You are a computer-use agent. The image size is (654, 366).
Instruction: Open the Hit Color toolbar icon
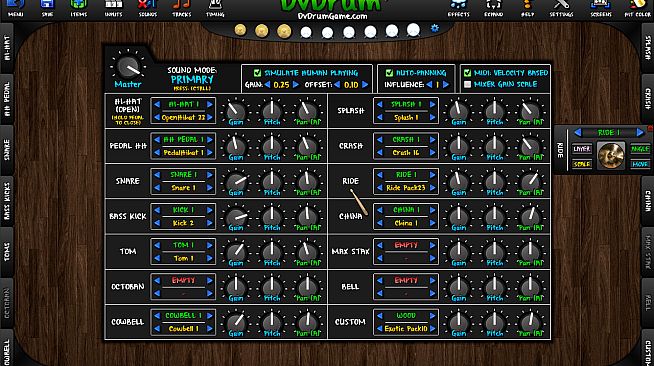[x=637, y=8]
